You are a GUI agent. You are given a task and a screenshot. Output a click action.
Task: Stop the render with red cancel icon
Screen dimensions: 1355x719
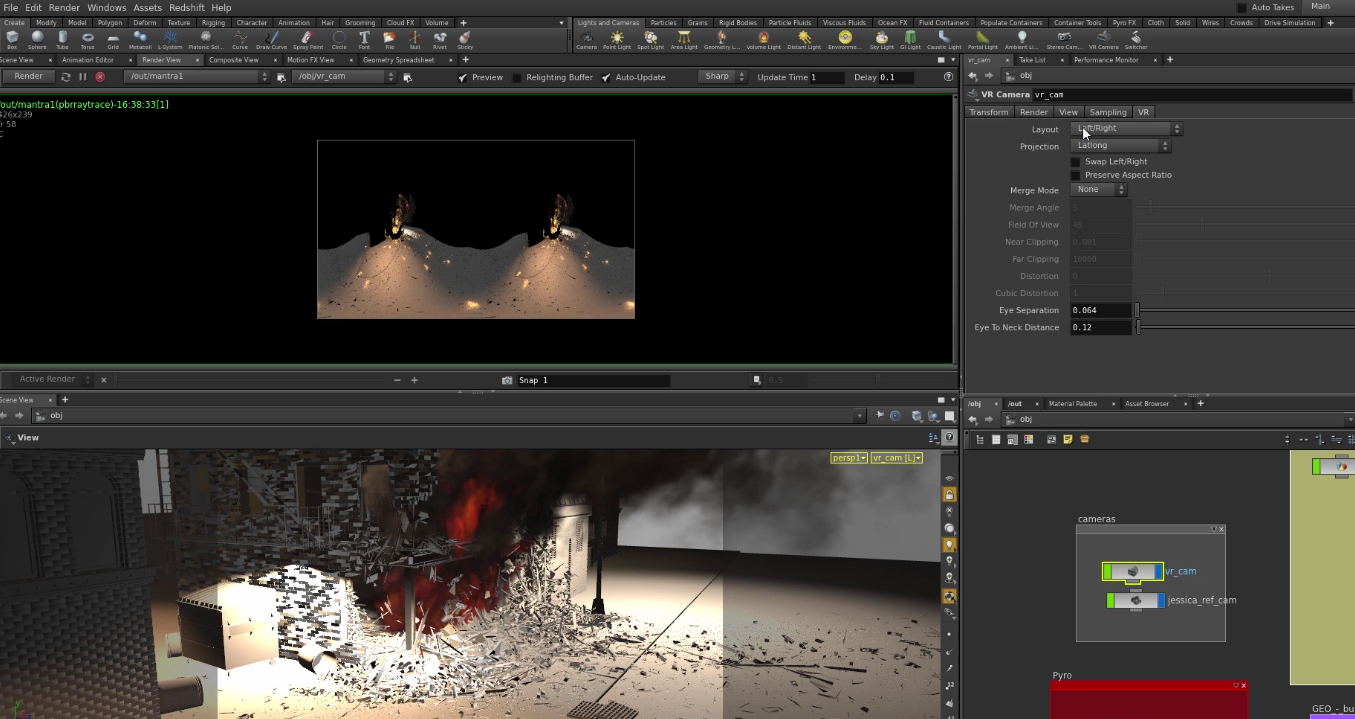click(x=100, y=77)
